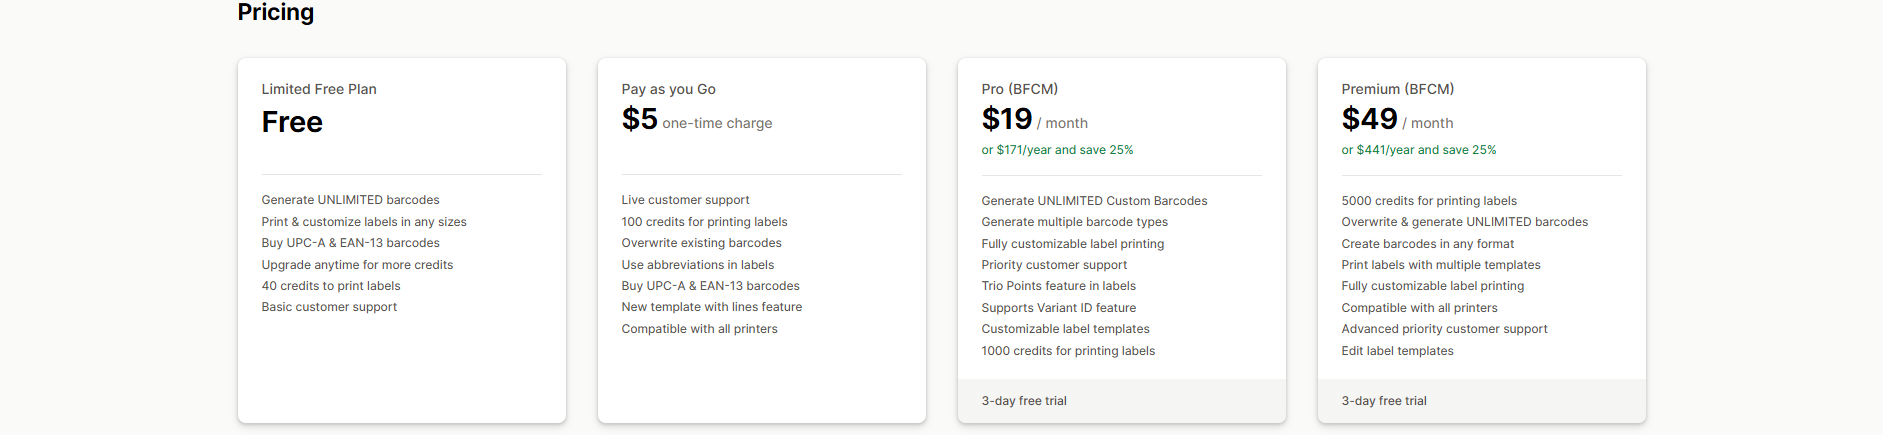
Task: Click "5000 credits for printing labels" feature
Action: [x=1428, y=201]
